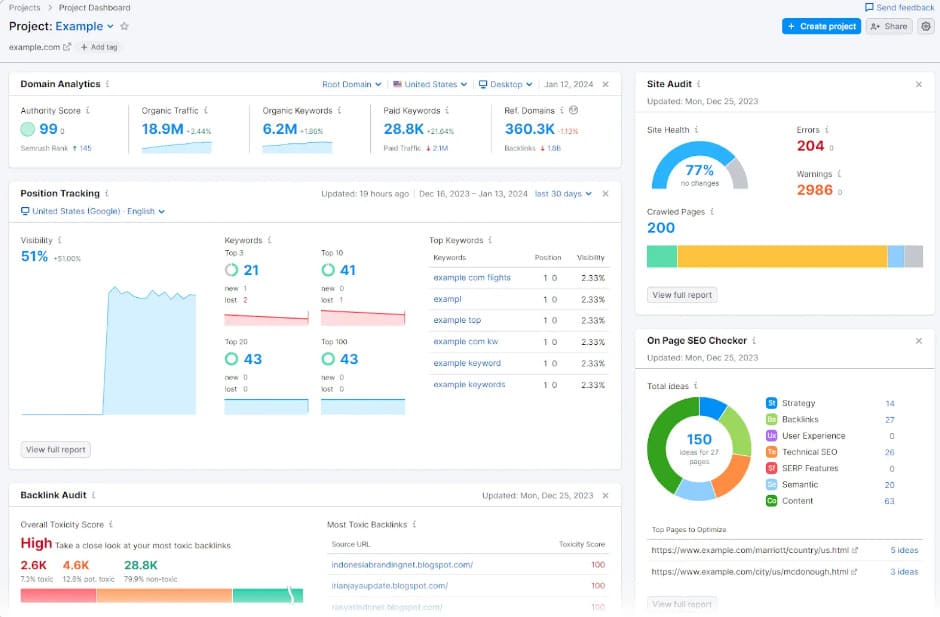Viewport: 940px width, 617px height.
Task: Open keyword example top
Action: (457, 320)
